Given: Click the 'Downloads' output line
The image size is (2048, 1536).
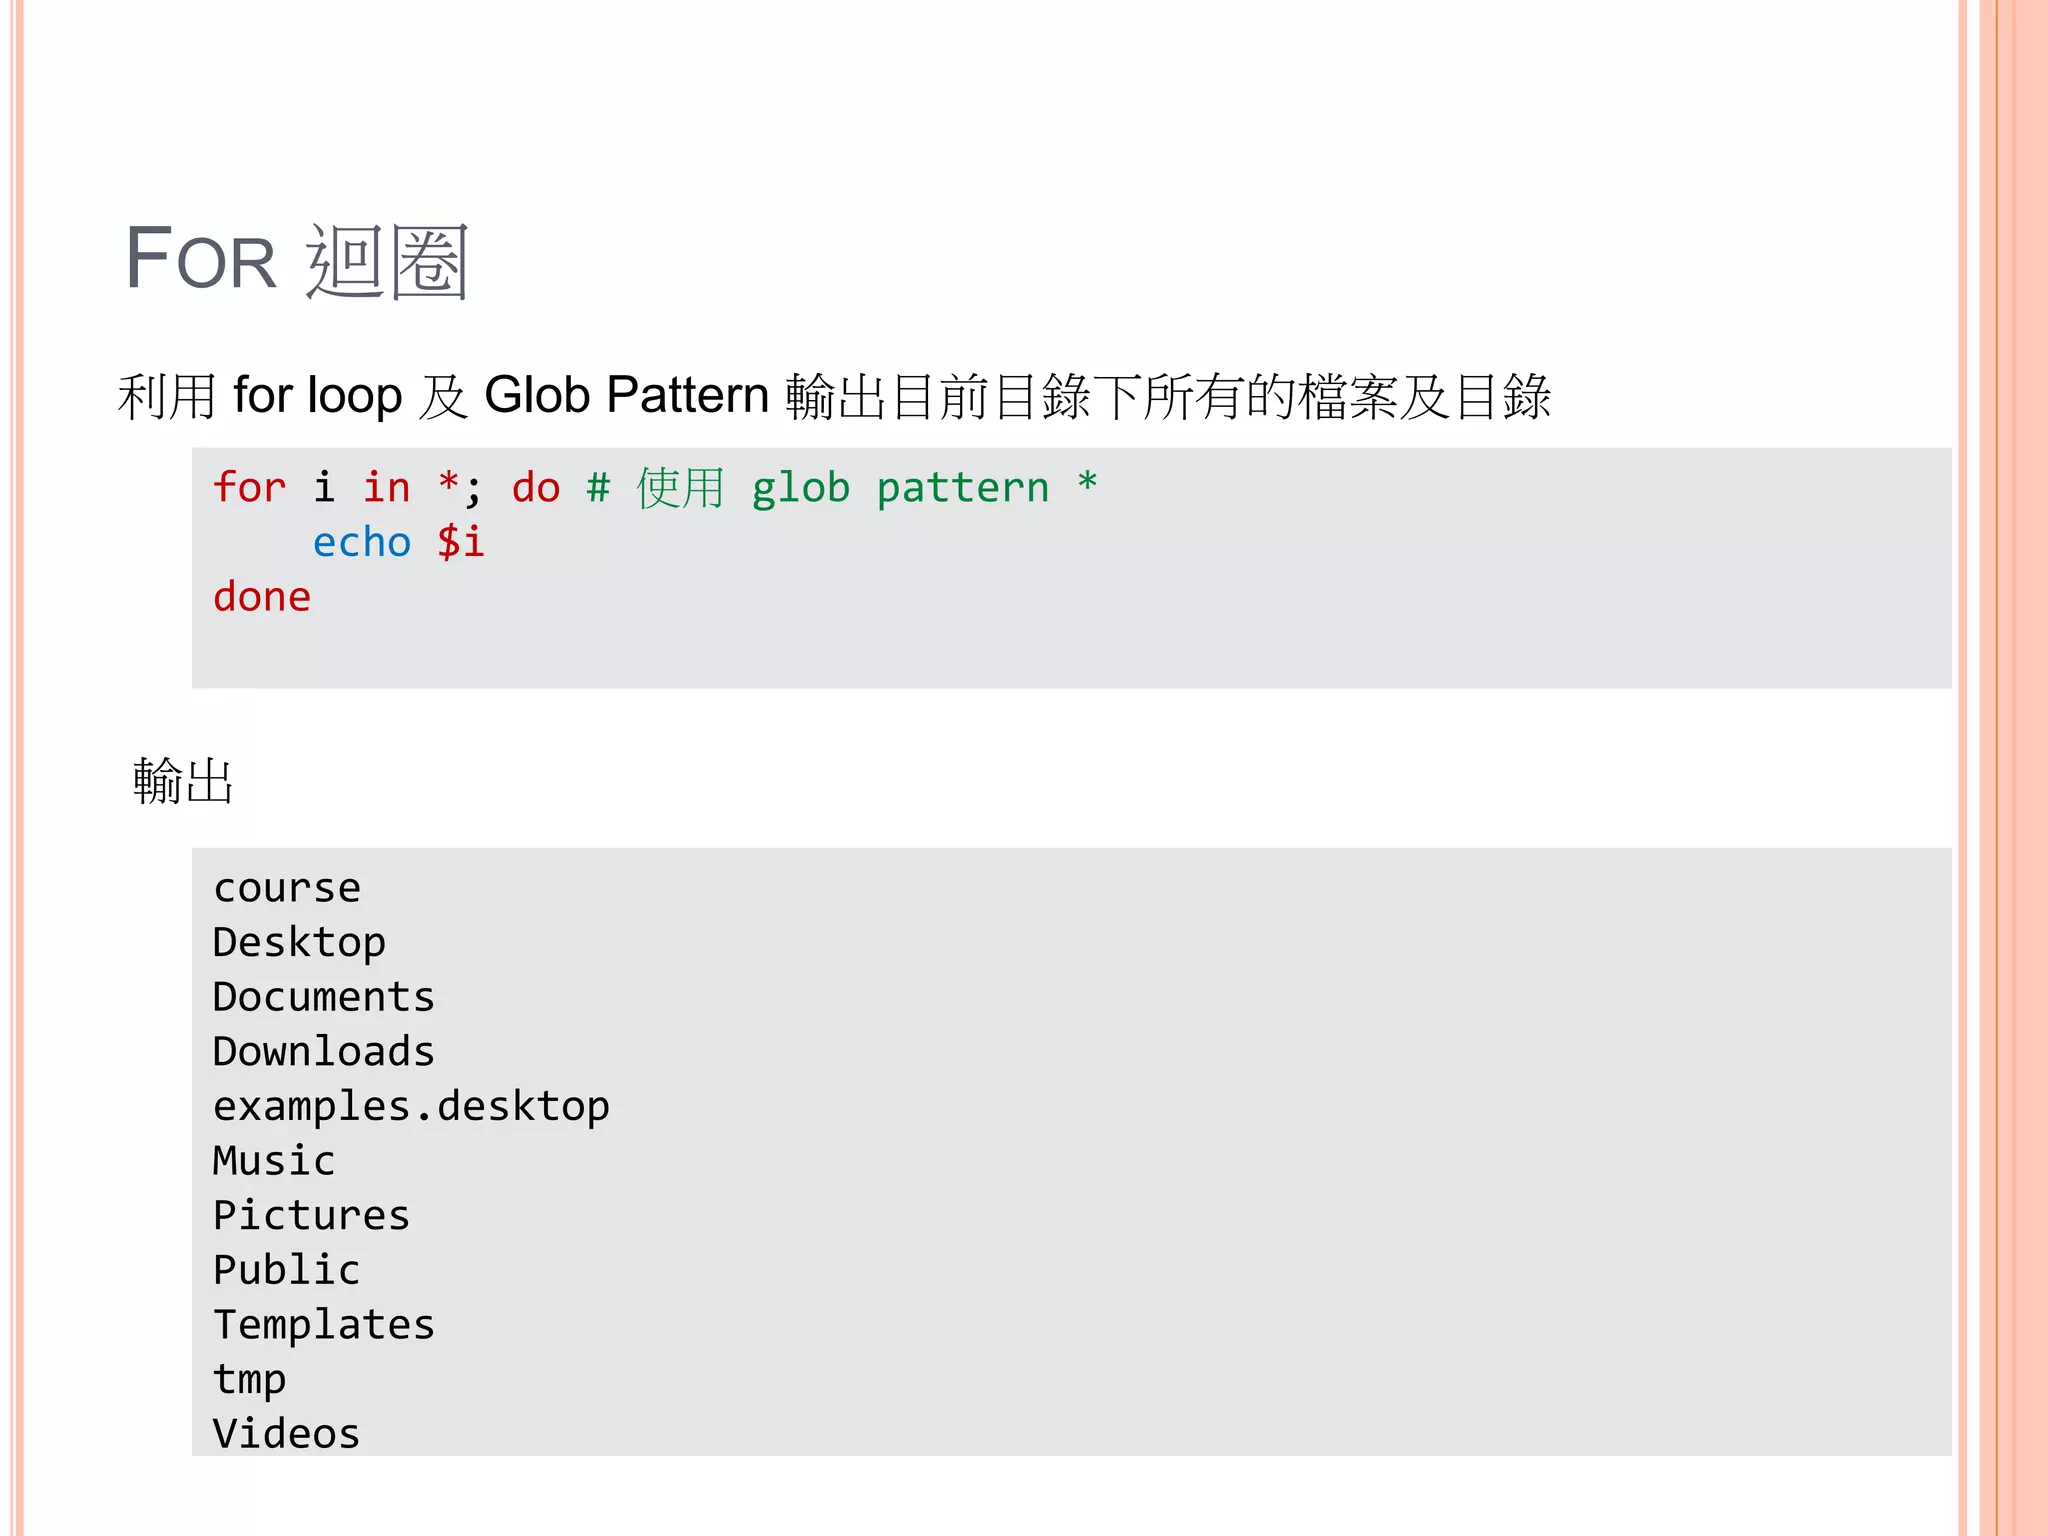Looking at the screenshot, I should [x=324, y=1052].
